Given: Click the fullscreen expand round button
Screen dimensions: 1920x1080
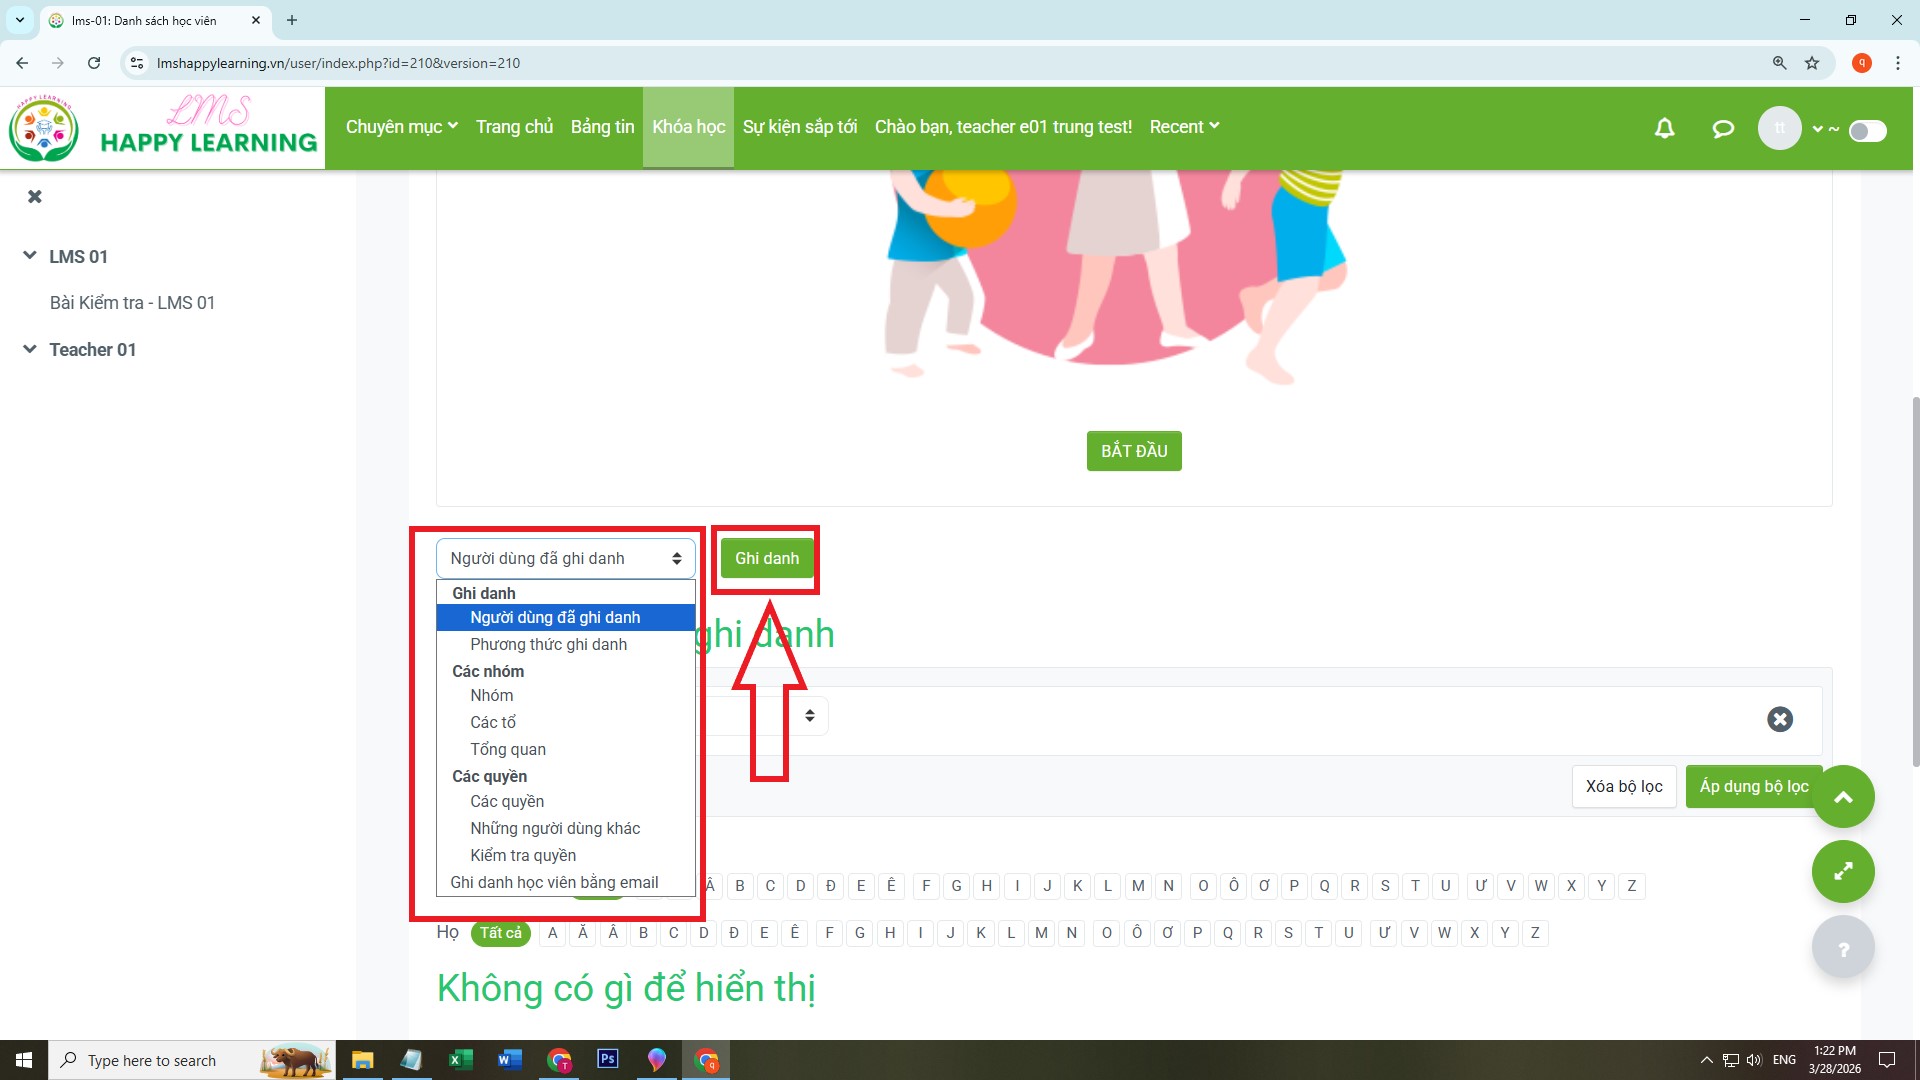Looking at the screenshot, I should pyautogui.click(x=1842, y=871).
